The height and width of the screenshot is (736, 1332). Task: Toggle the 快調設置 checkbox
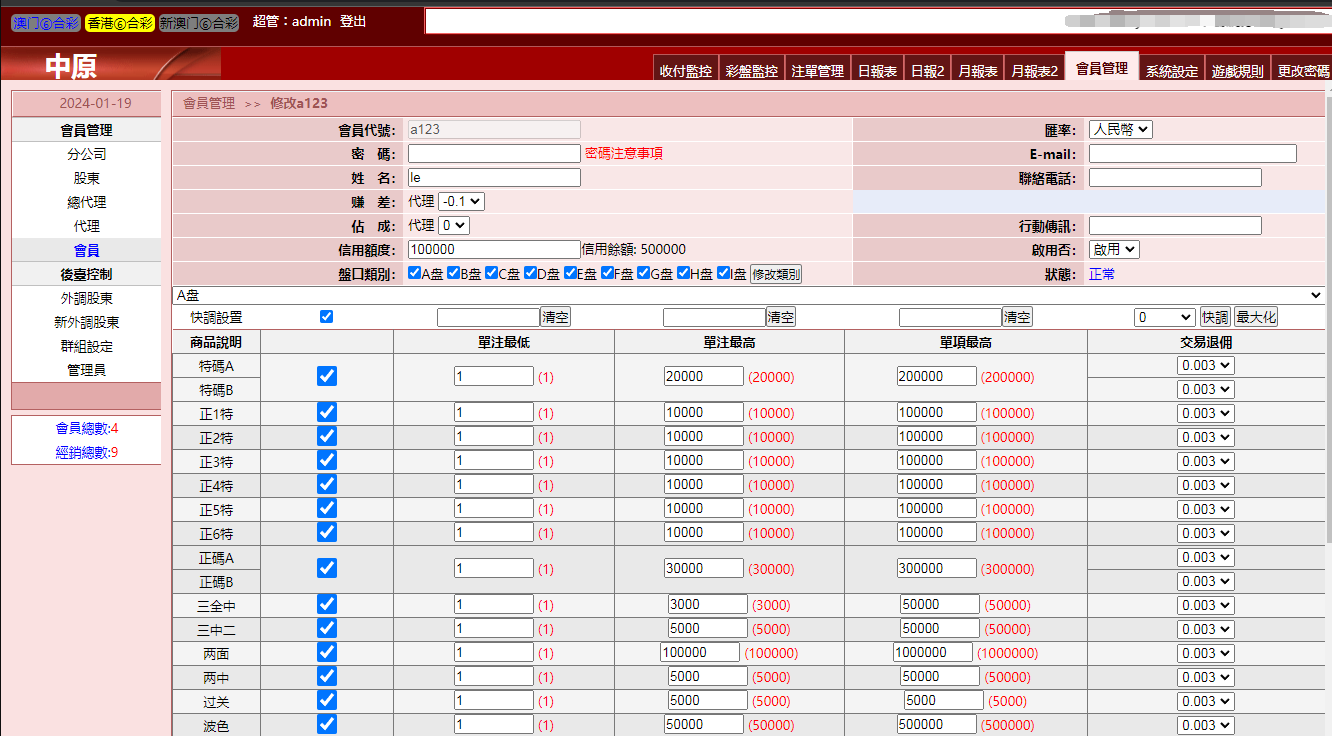[x=326, y=317]
